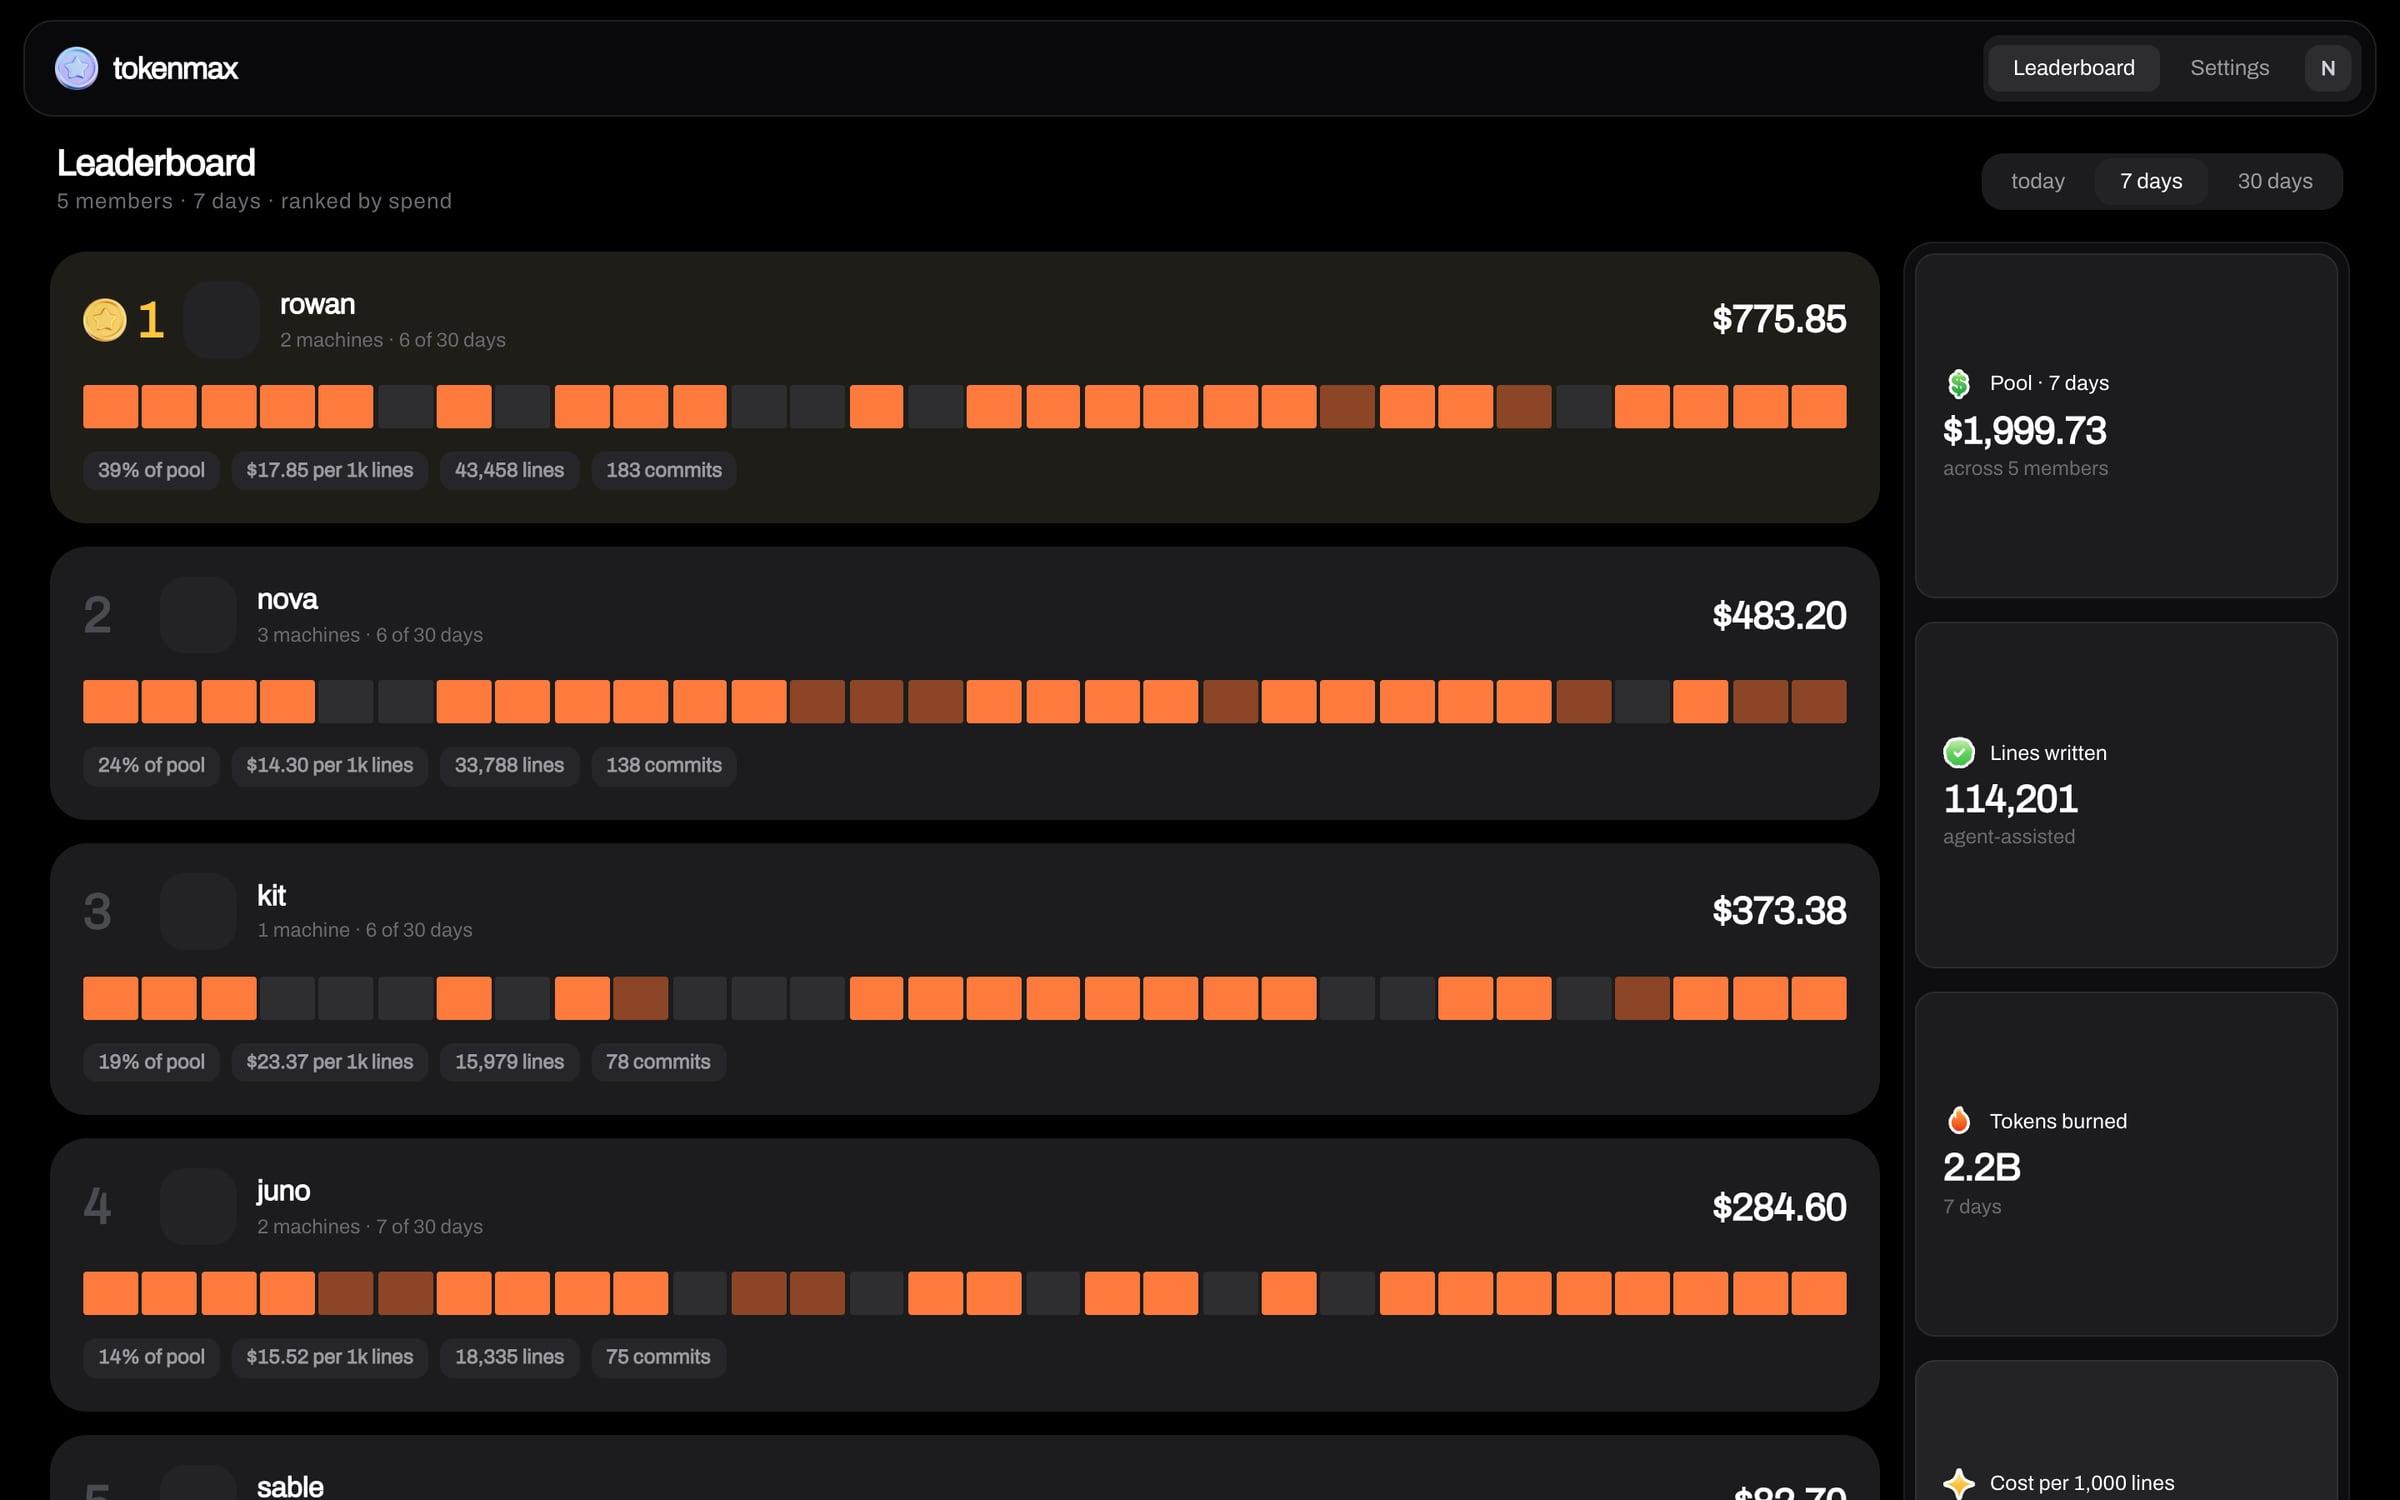Select the 7 days time range
The width and height of the screenshot is (2400, 1500).
coord(2150,181)
